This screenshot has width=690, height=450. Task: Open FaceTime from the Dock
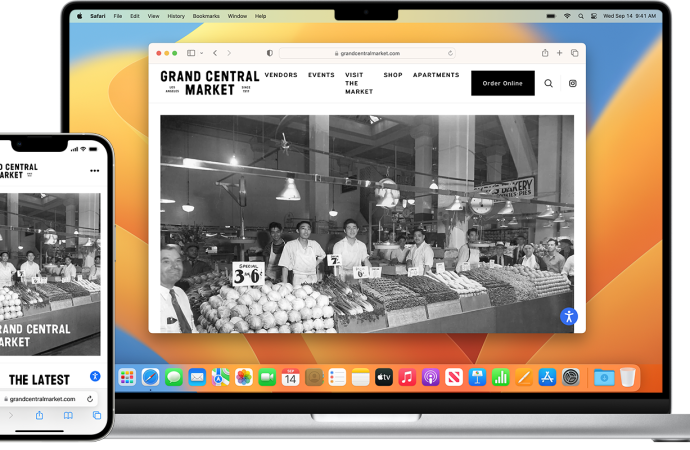(267, 377)
